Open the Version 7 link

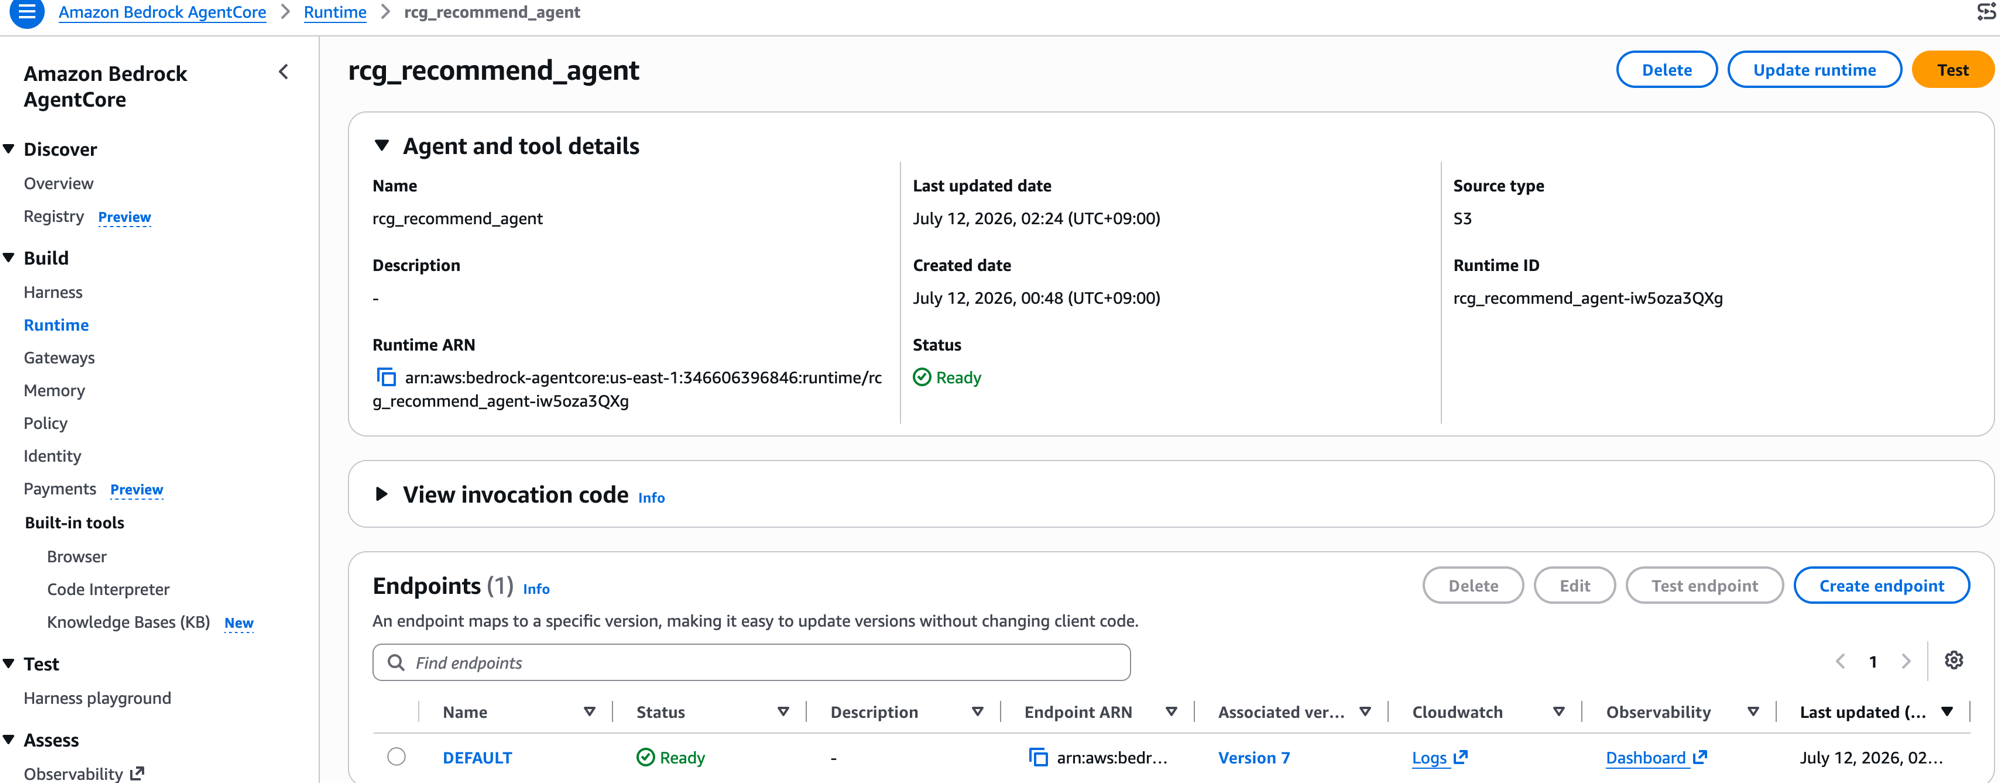1254,757
